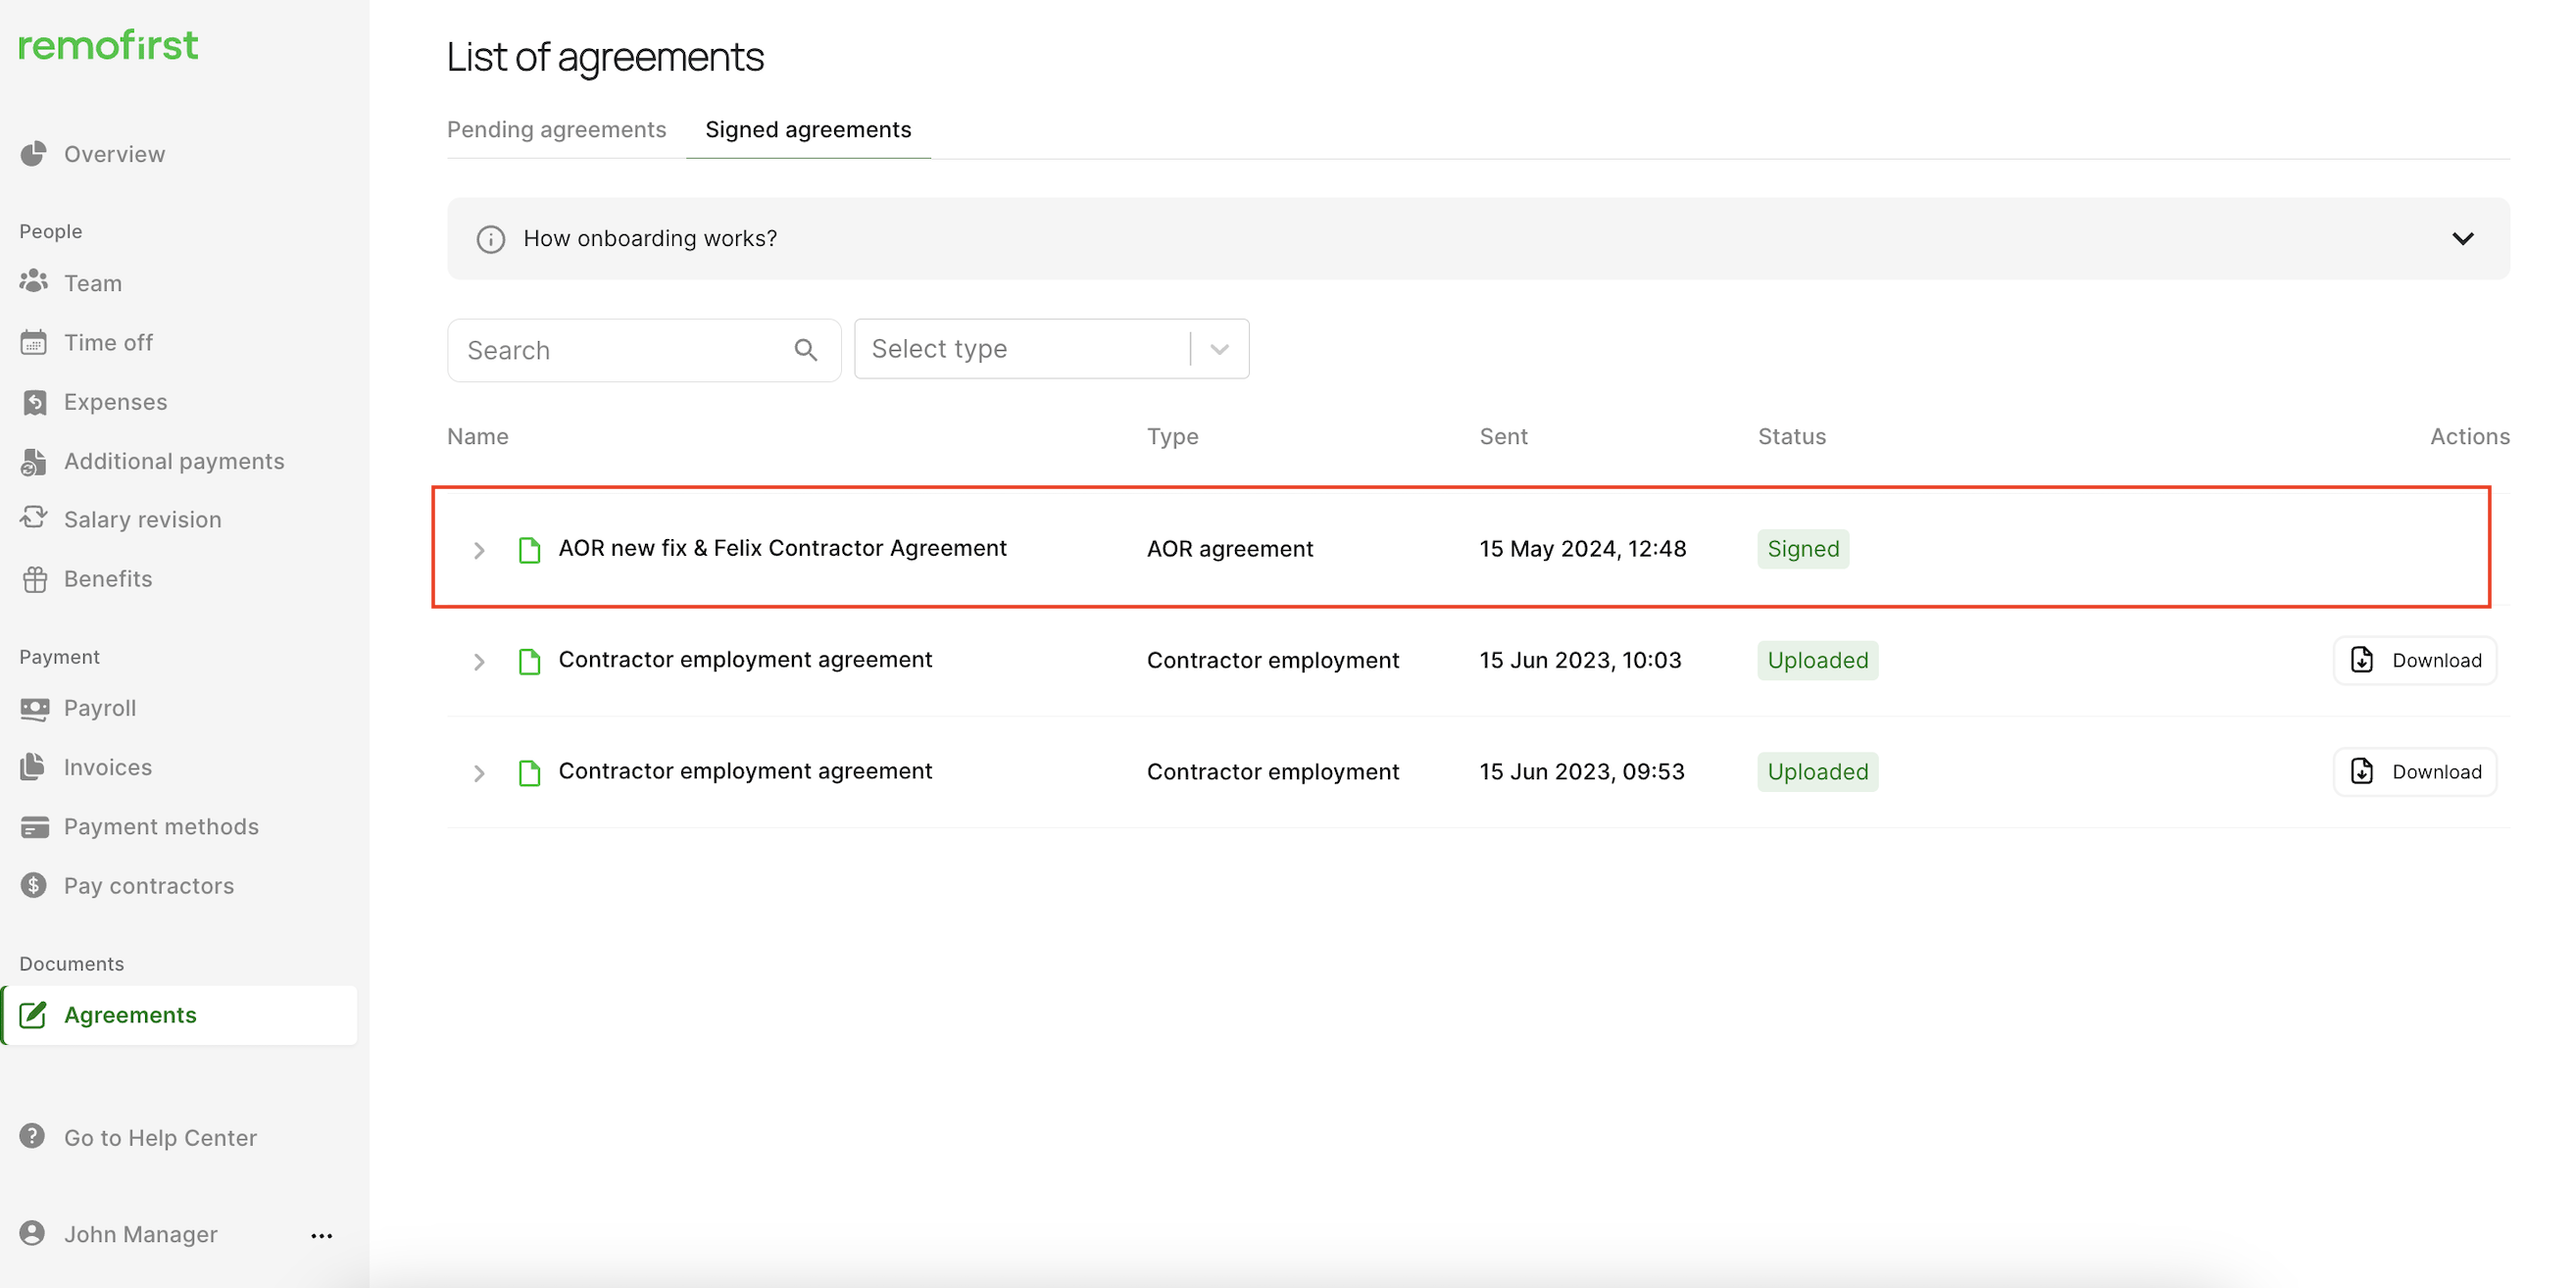Viewport: 2576px width, 1288px height.
Task: Click the Overview pie chart icon
Action: pos(33,153)
